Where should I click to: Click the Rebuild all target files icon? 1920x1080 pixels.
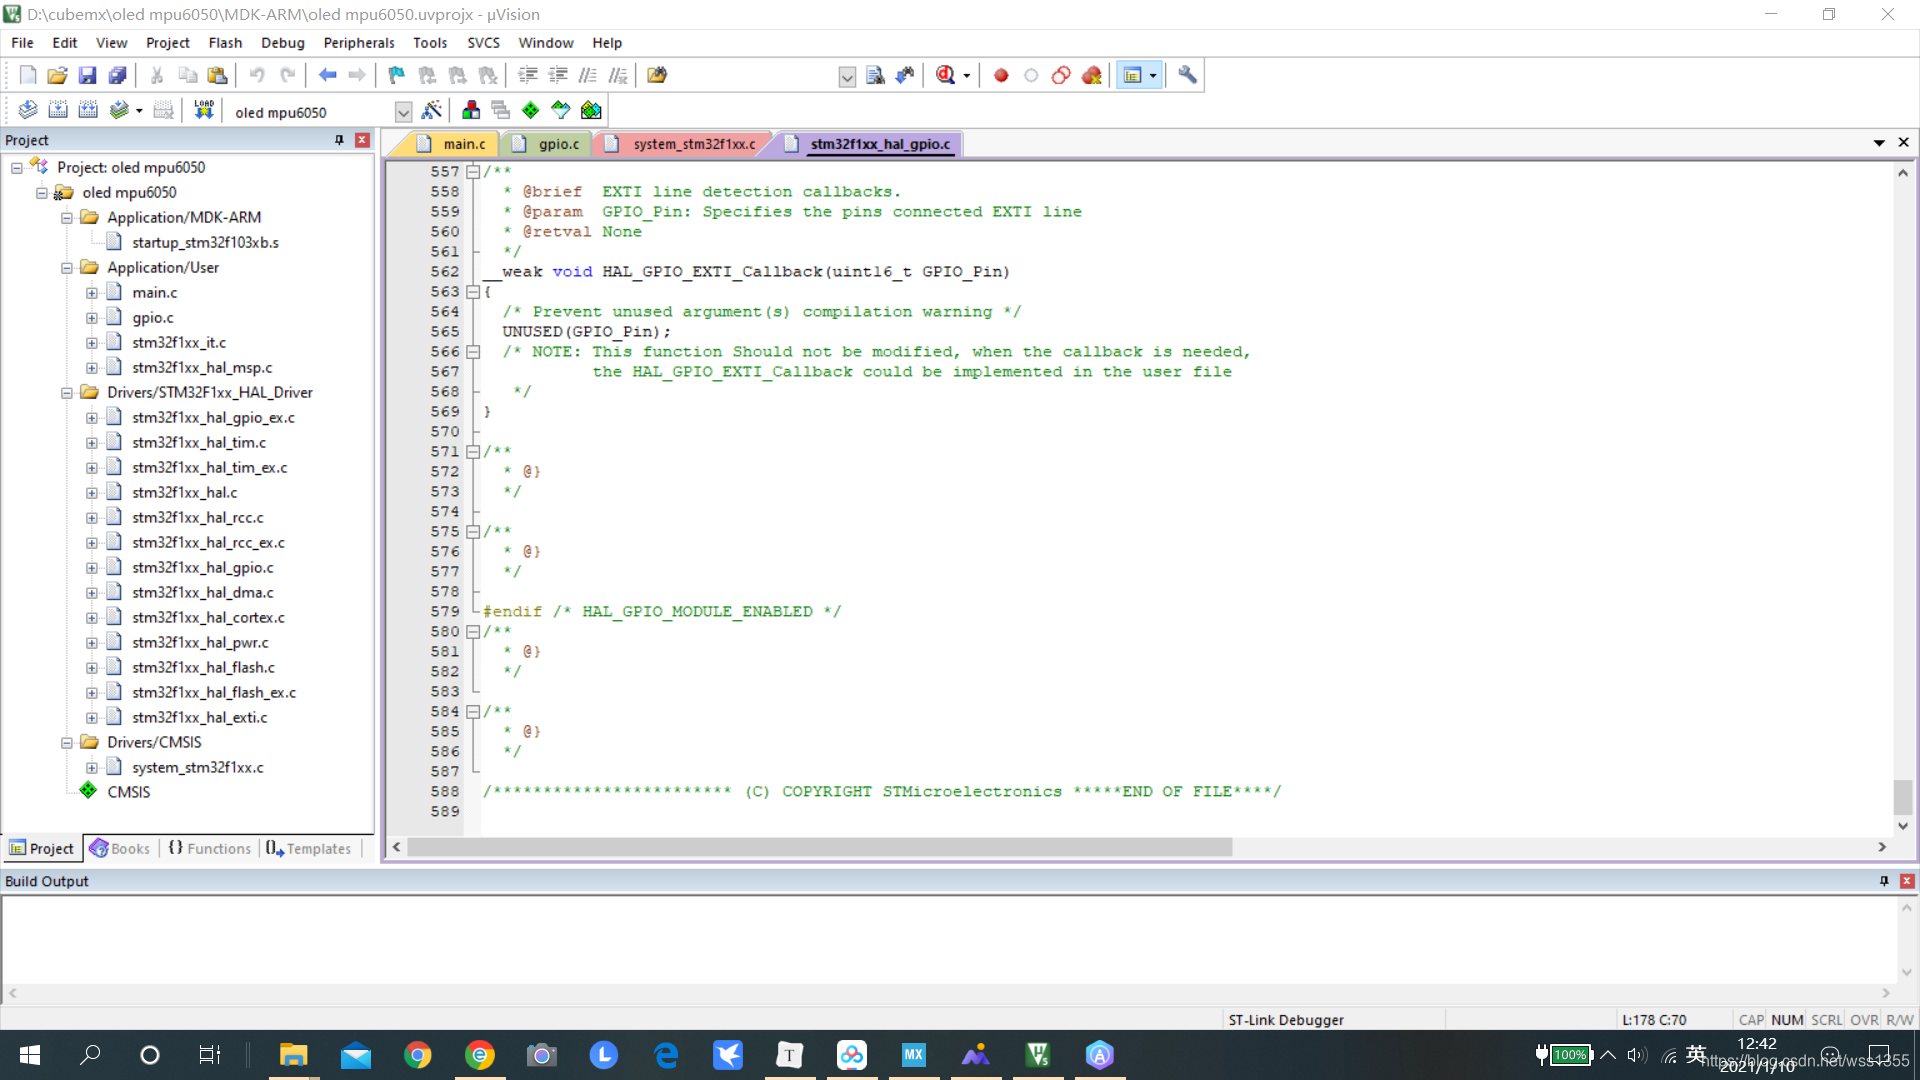[88, 110]
